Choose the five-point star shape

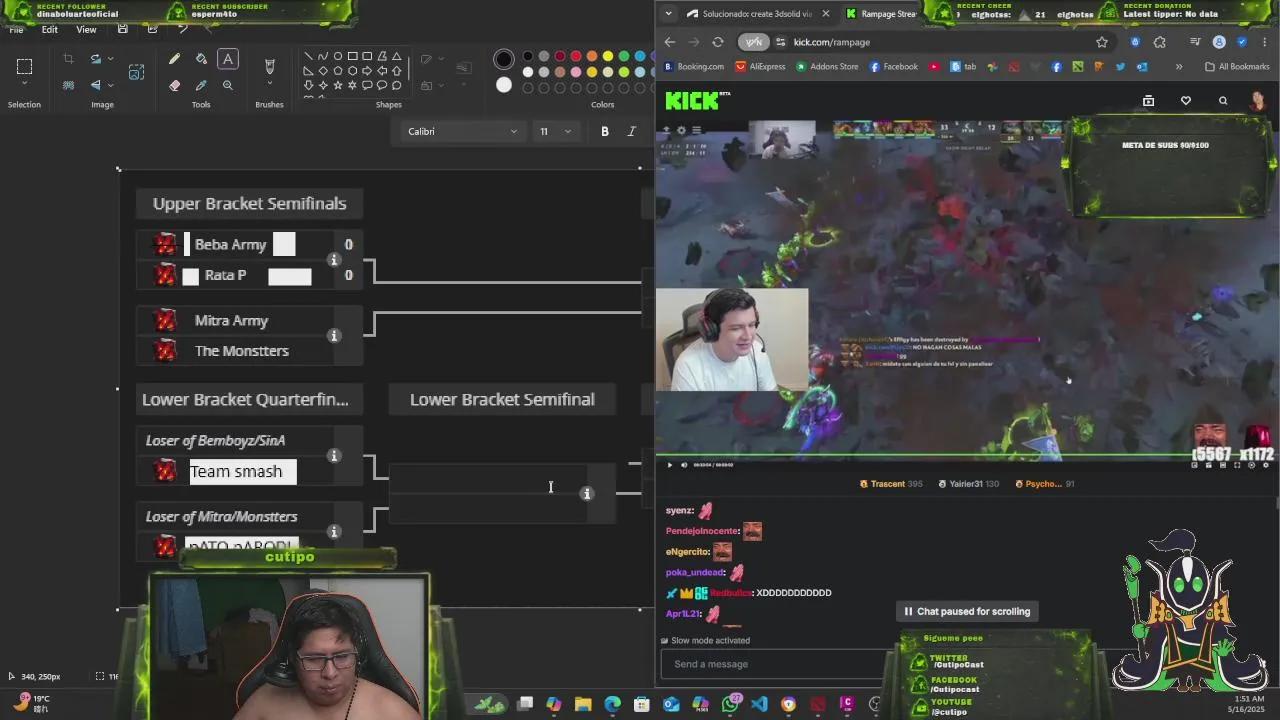337,85
